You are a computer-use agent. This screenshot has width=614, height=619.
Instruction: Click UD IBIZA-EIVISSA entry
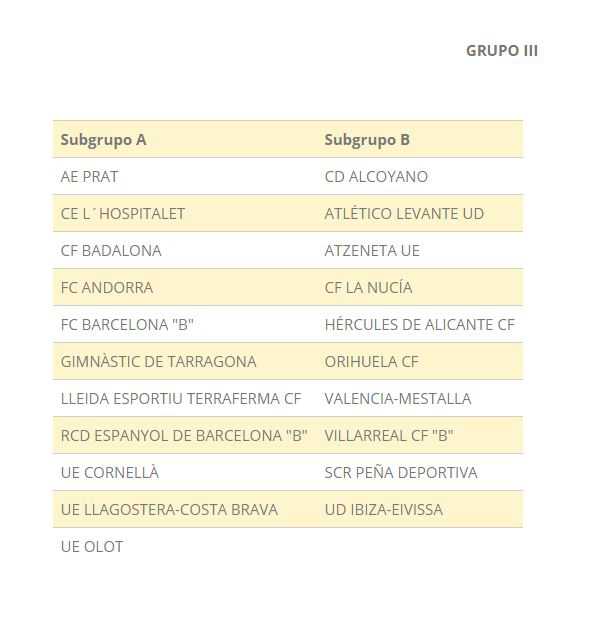(x=383, y=510)
